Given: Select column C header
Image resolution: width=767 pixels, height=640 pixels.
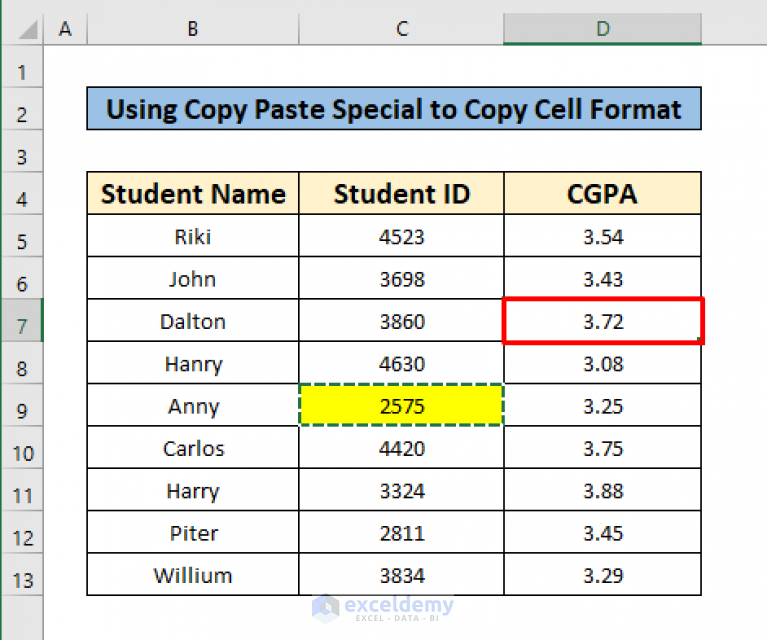Looking at the screenshot, I should 401,29.
